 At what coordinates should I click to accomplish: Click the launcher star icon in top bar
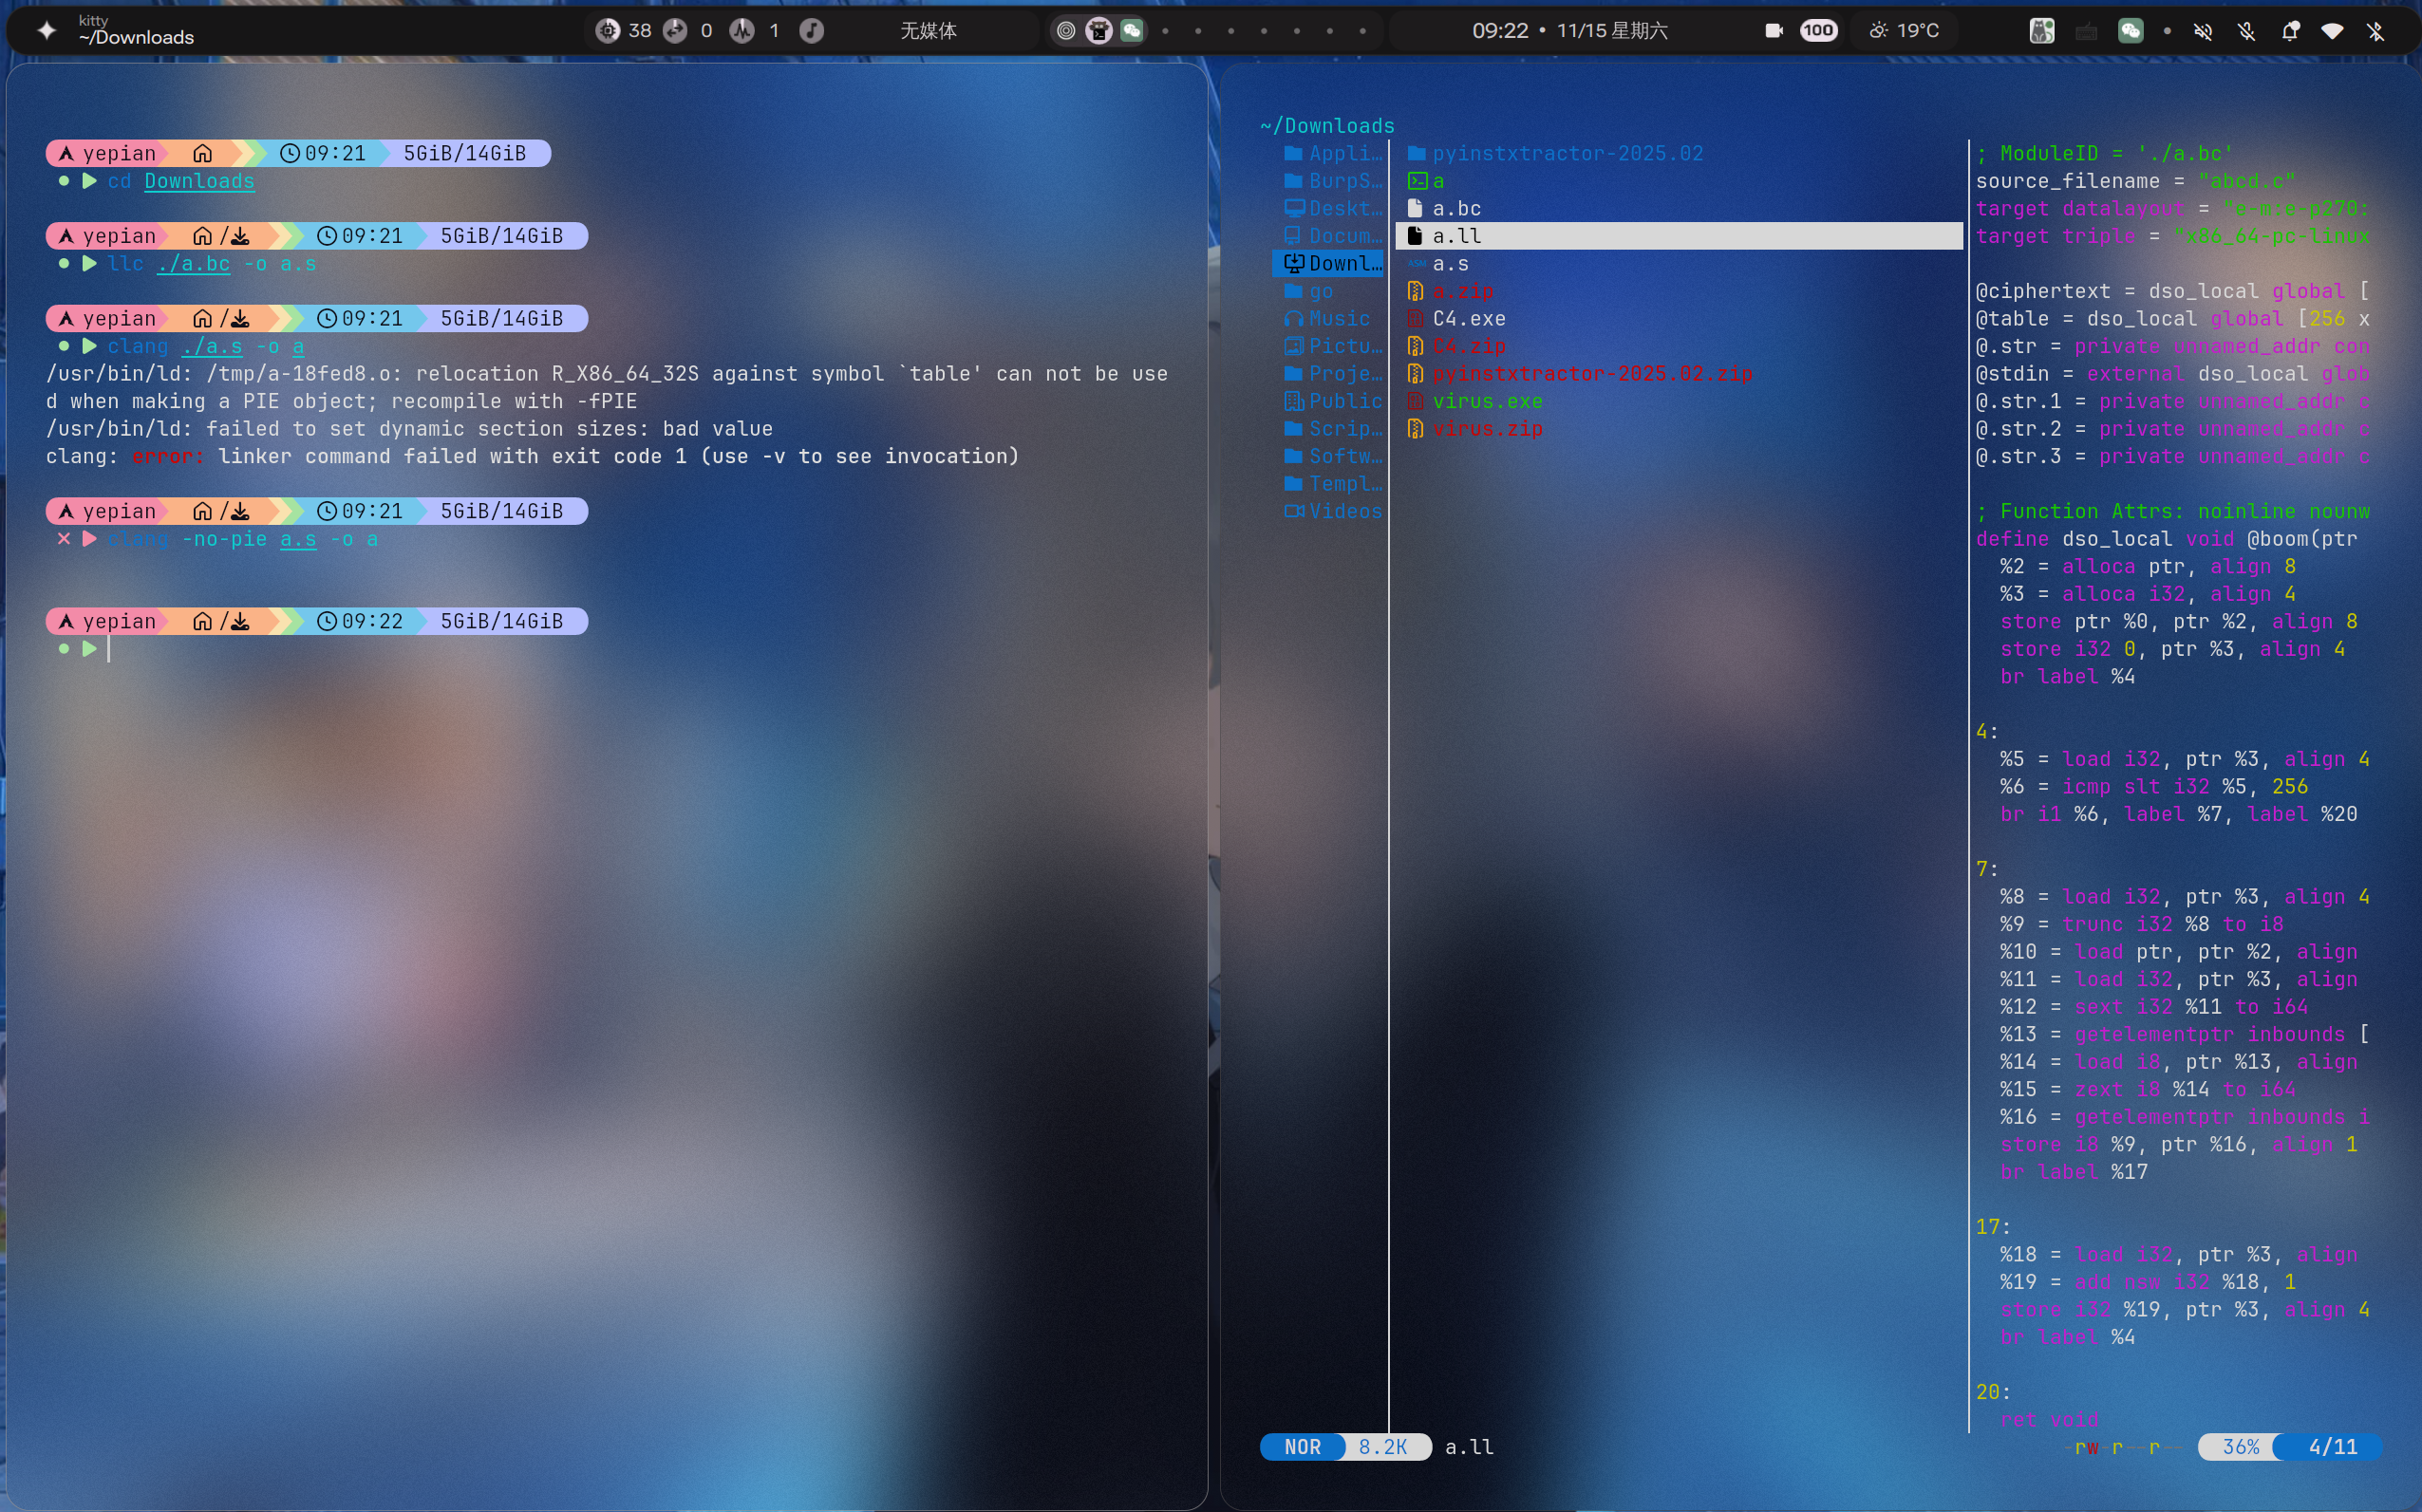(x=46, y=30)
